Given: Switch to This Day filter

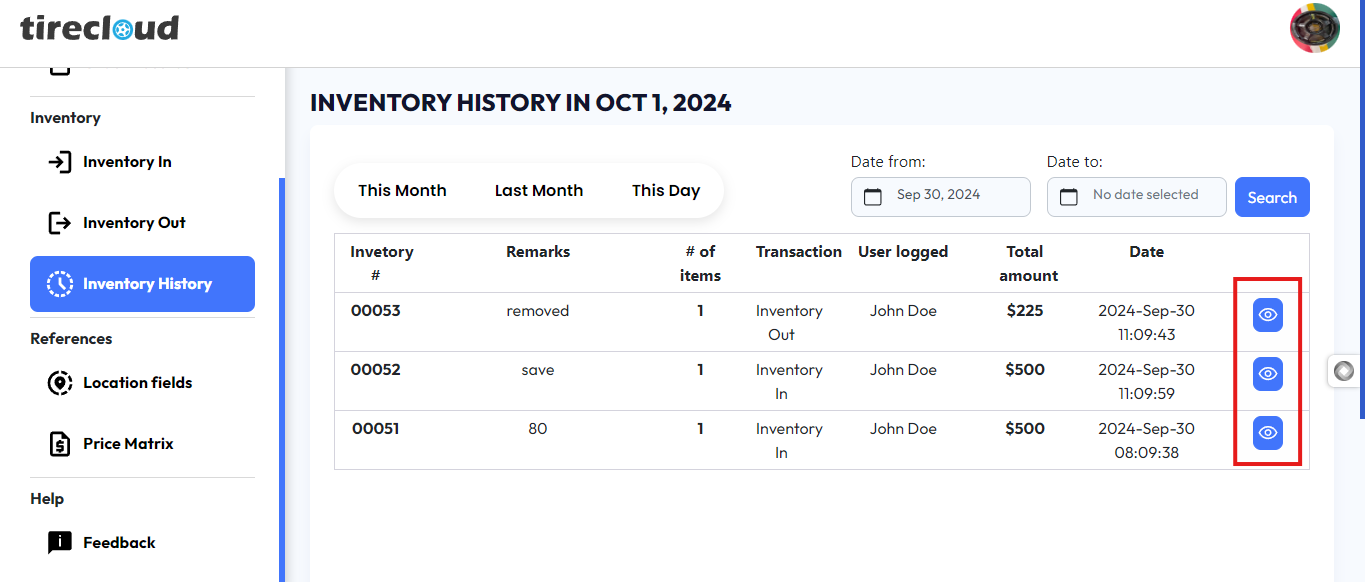Looking at the screenshot, I should pyautogui.click(x=665, y=191).
